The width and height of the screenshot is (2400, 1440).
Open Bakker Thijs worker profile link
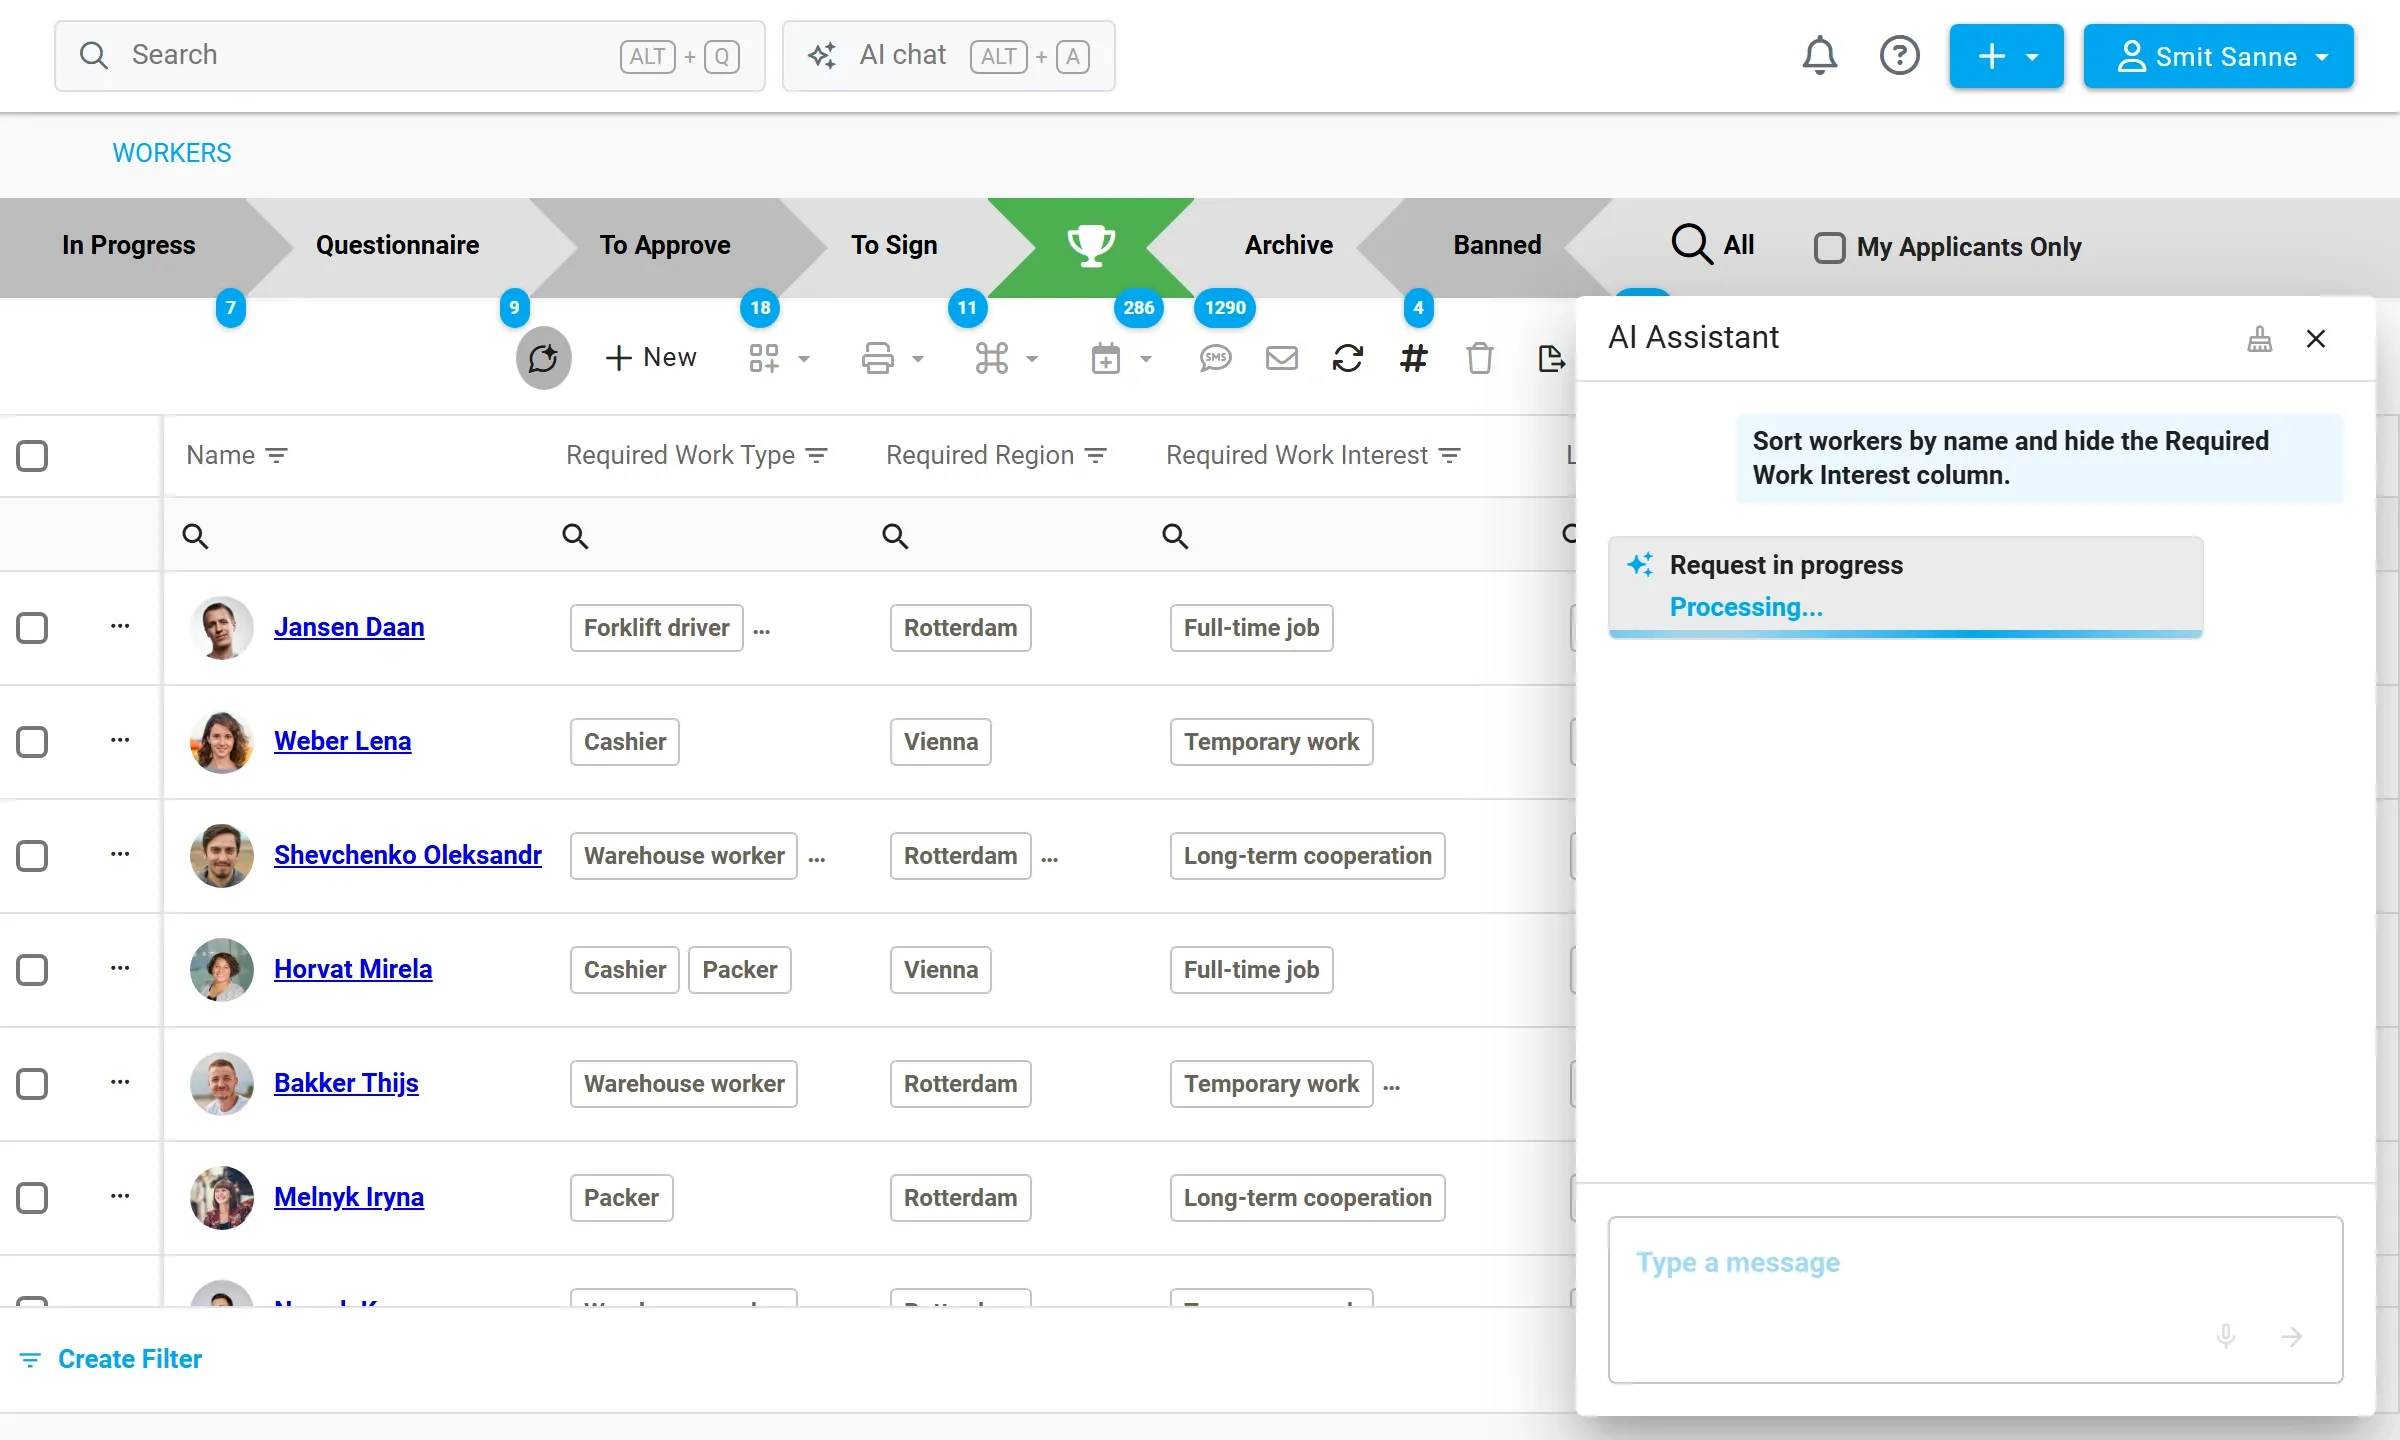tap(346, 1083)
